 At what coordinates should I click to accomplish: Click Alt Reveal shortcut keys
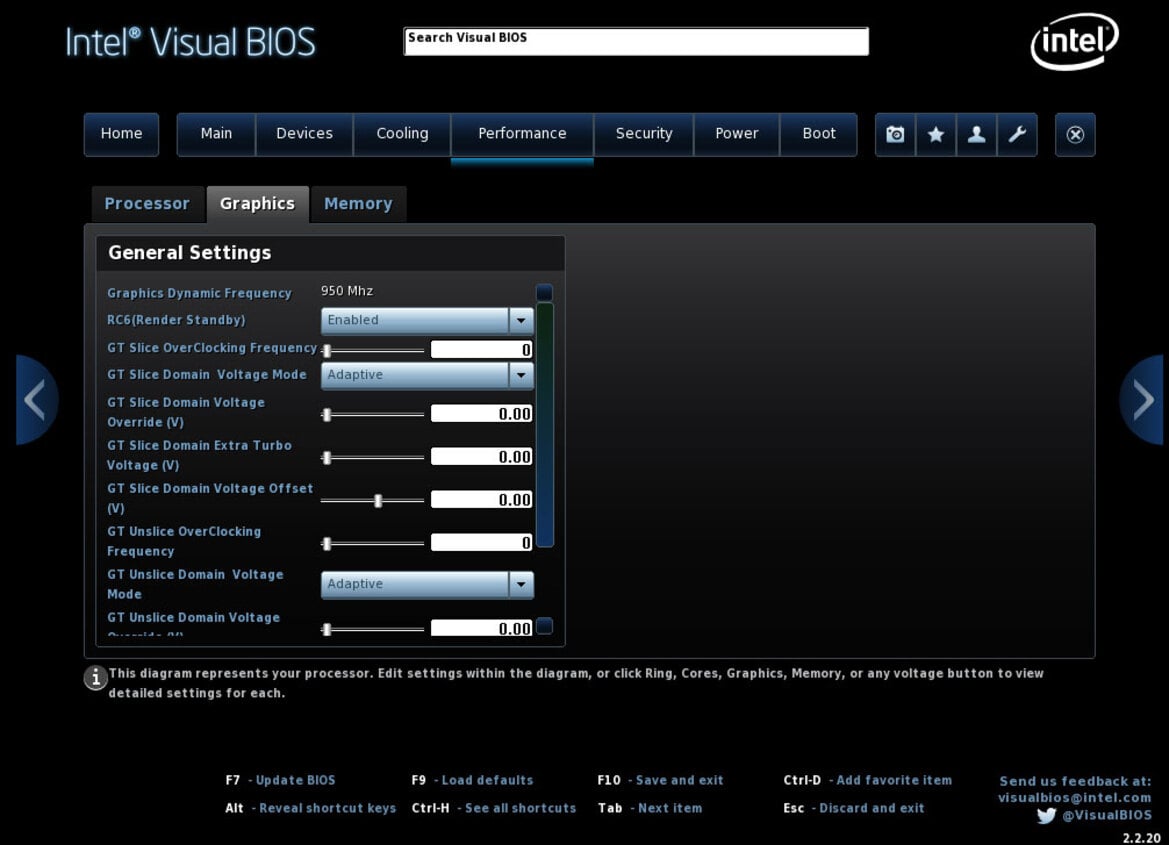311,808
